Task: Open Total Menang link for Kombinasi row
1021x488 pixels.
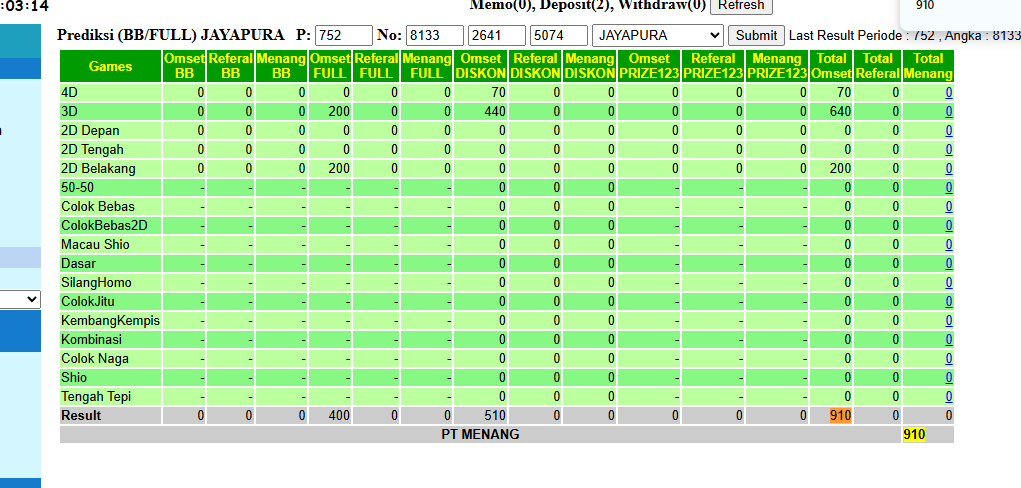Action: click(949, 339)
